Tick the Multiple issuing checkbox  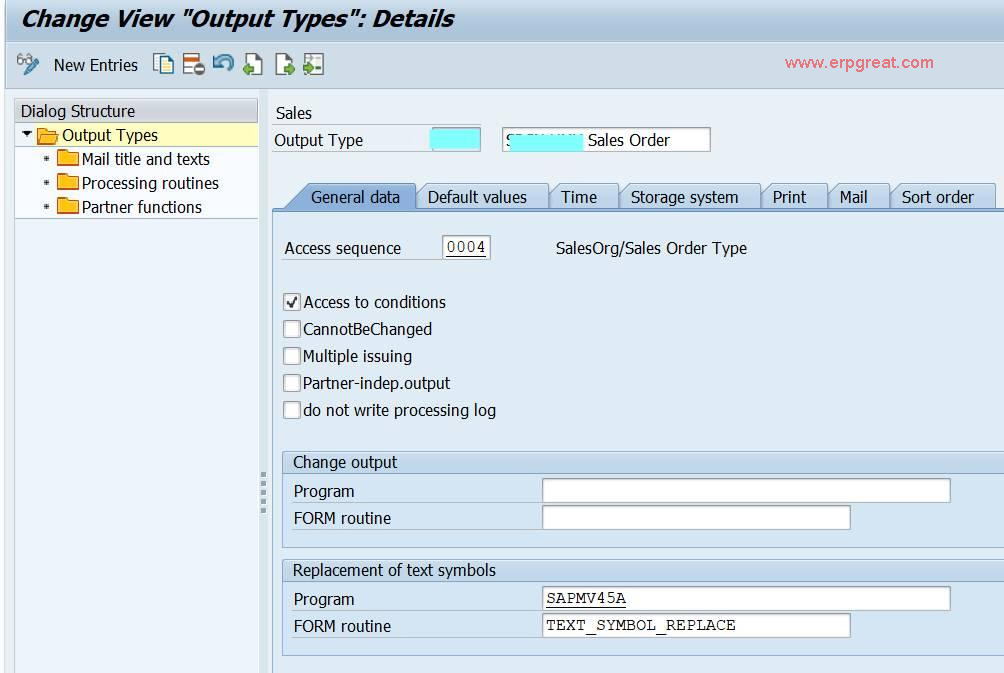click(x=292, y=356)
